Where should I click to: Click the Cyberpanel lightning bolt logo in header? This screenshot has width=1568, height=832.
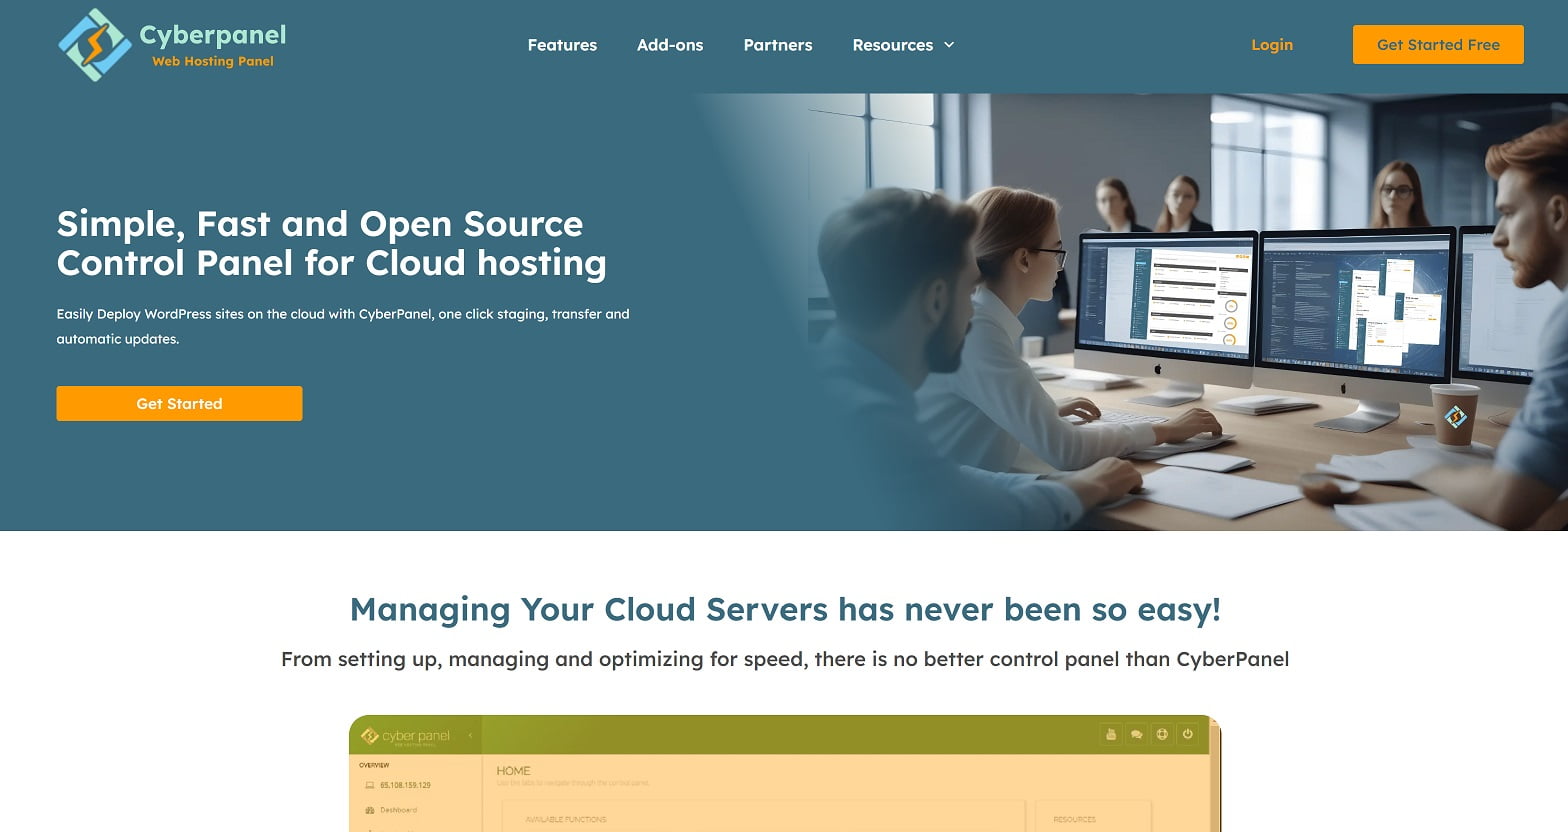click(x=94, y=45)
